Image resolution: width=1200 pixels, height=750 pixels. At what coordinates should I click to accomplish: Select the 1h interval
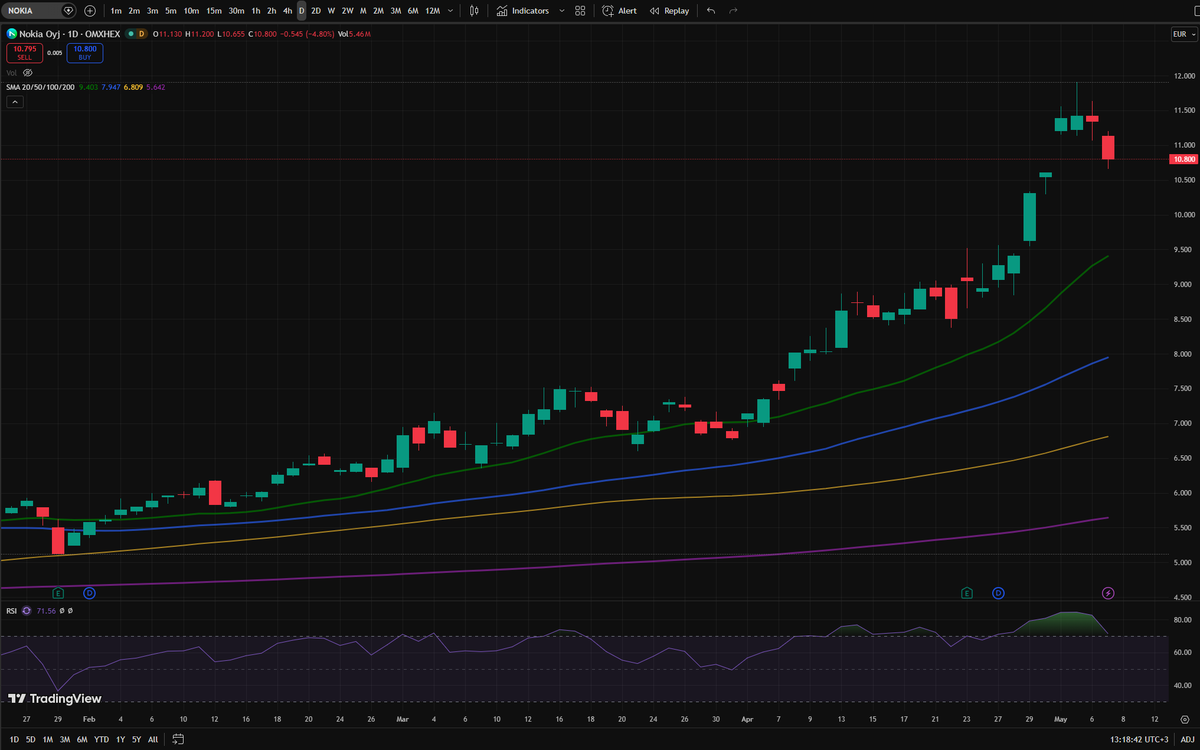click(256, 10)
